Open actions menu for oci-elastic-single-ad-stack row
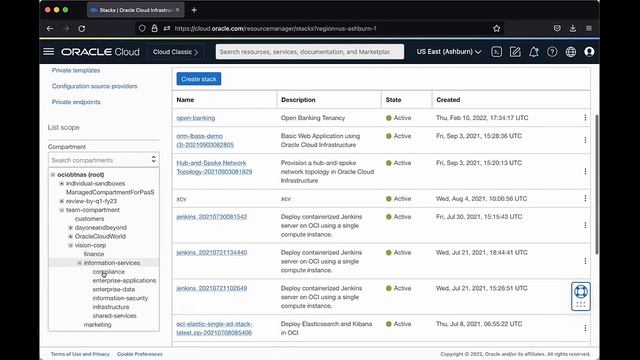The image size is (640, 360). pyautogui.click(x=585, y=328)
